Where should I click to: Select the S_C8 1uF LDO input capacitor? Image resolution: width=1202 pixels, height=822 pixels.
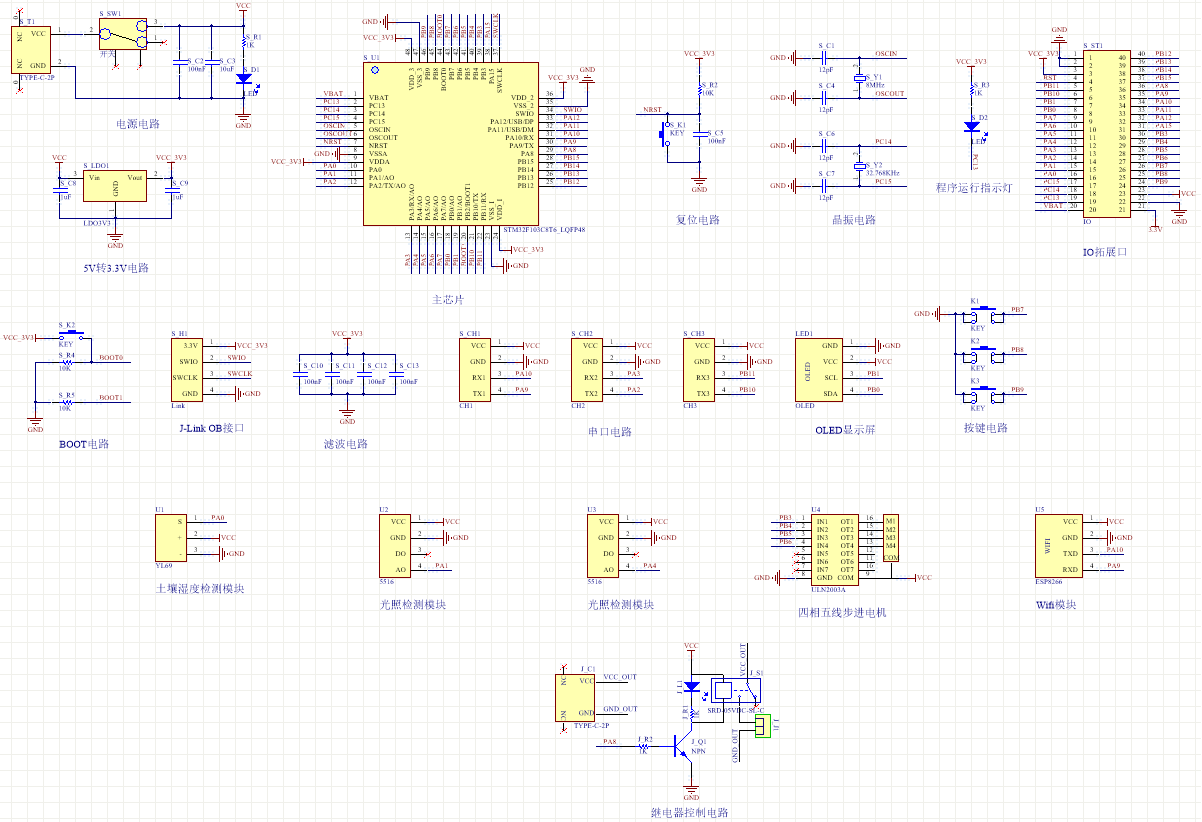(59, 190)
